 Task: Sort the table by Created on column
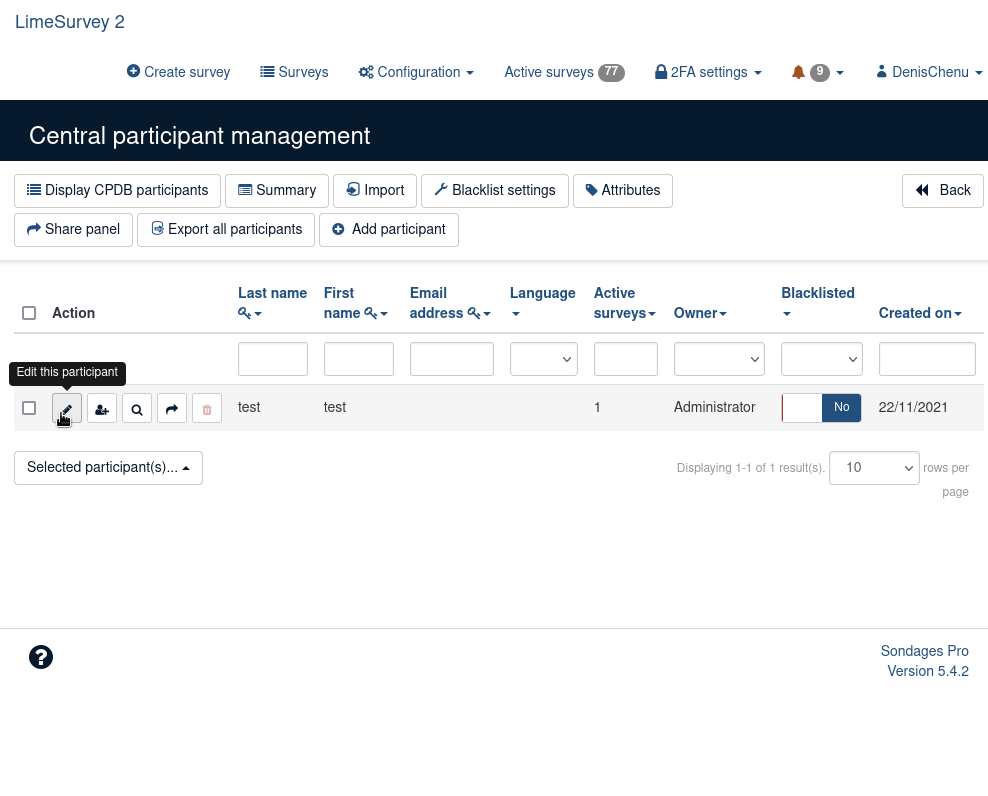tap(919, 313)
